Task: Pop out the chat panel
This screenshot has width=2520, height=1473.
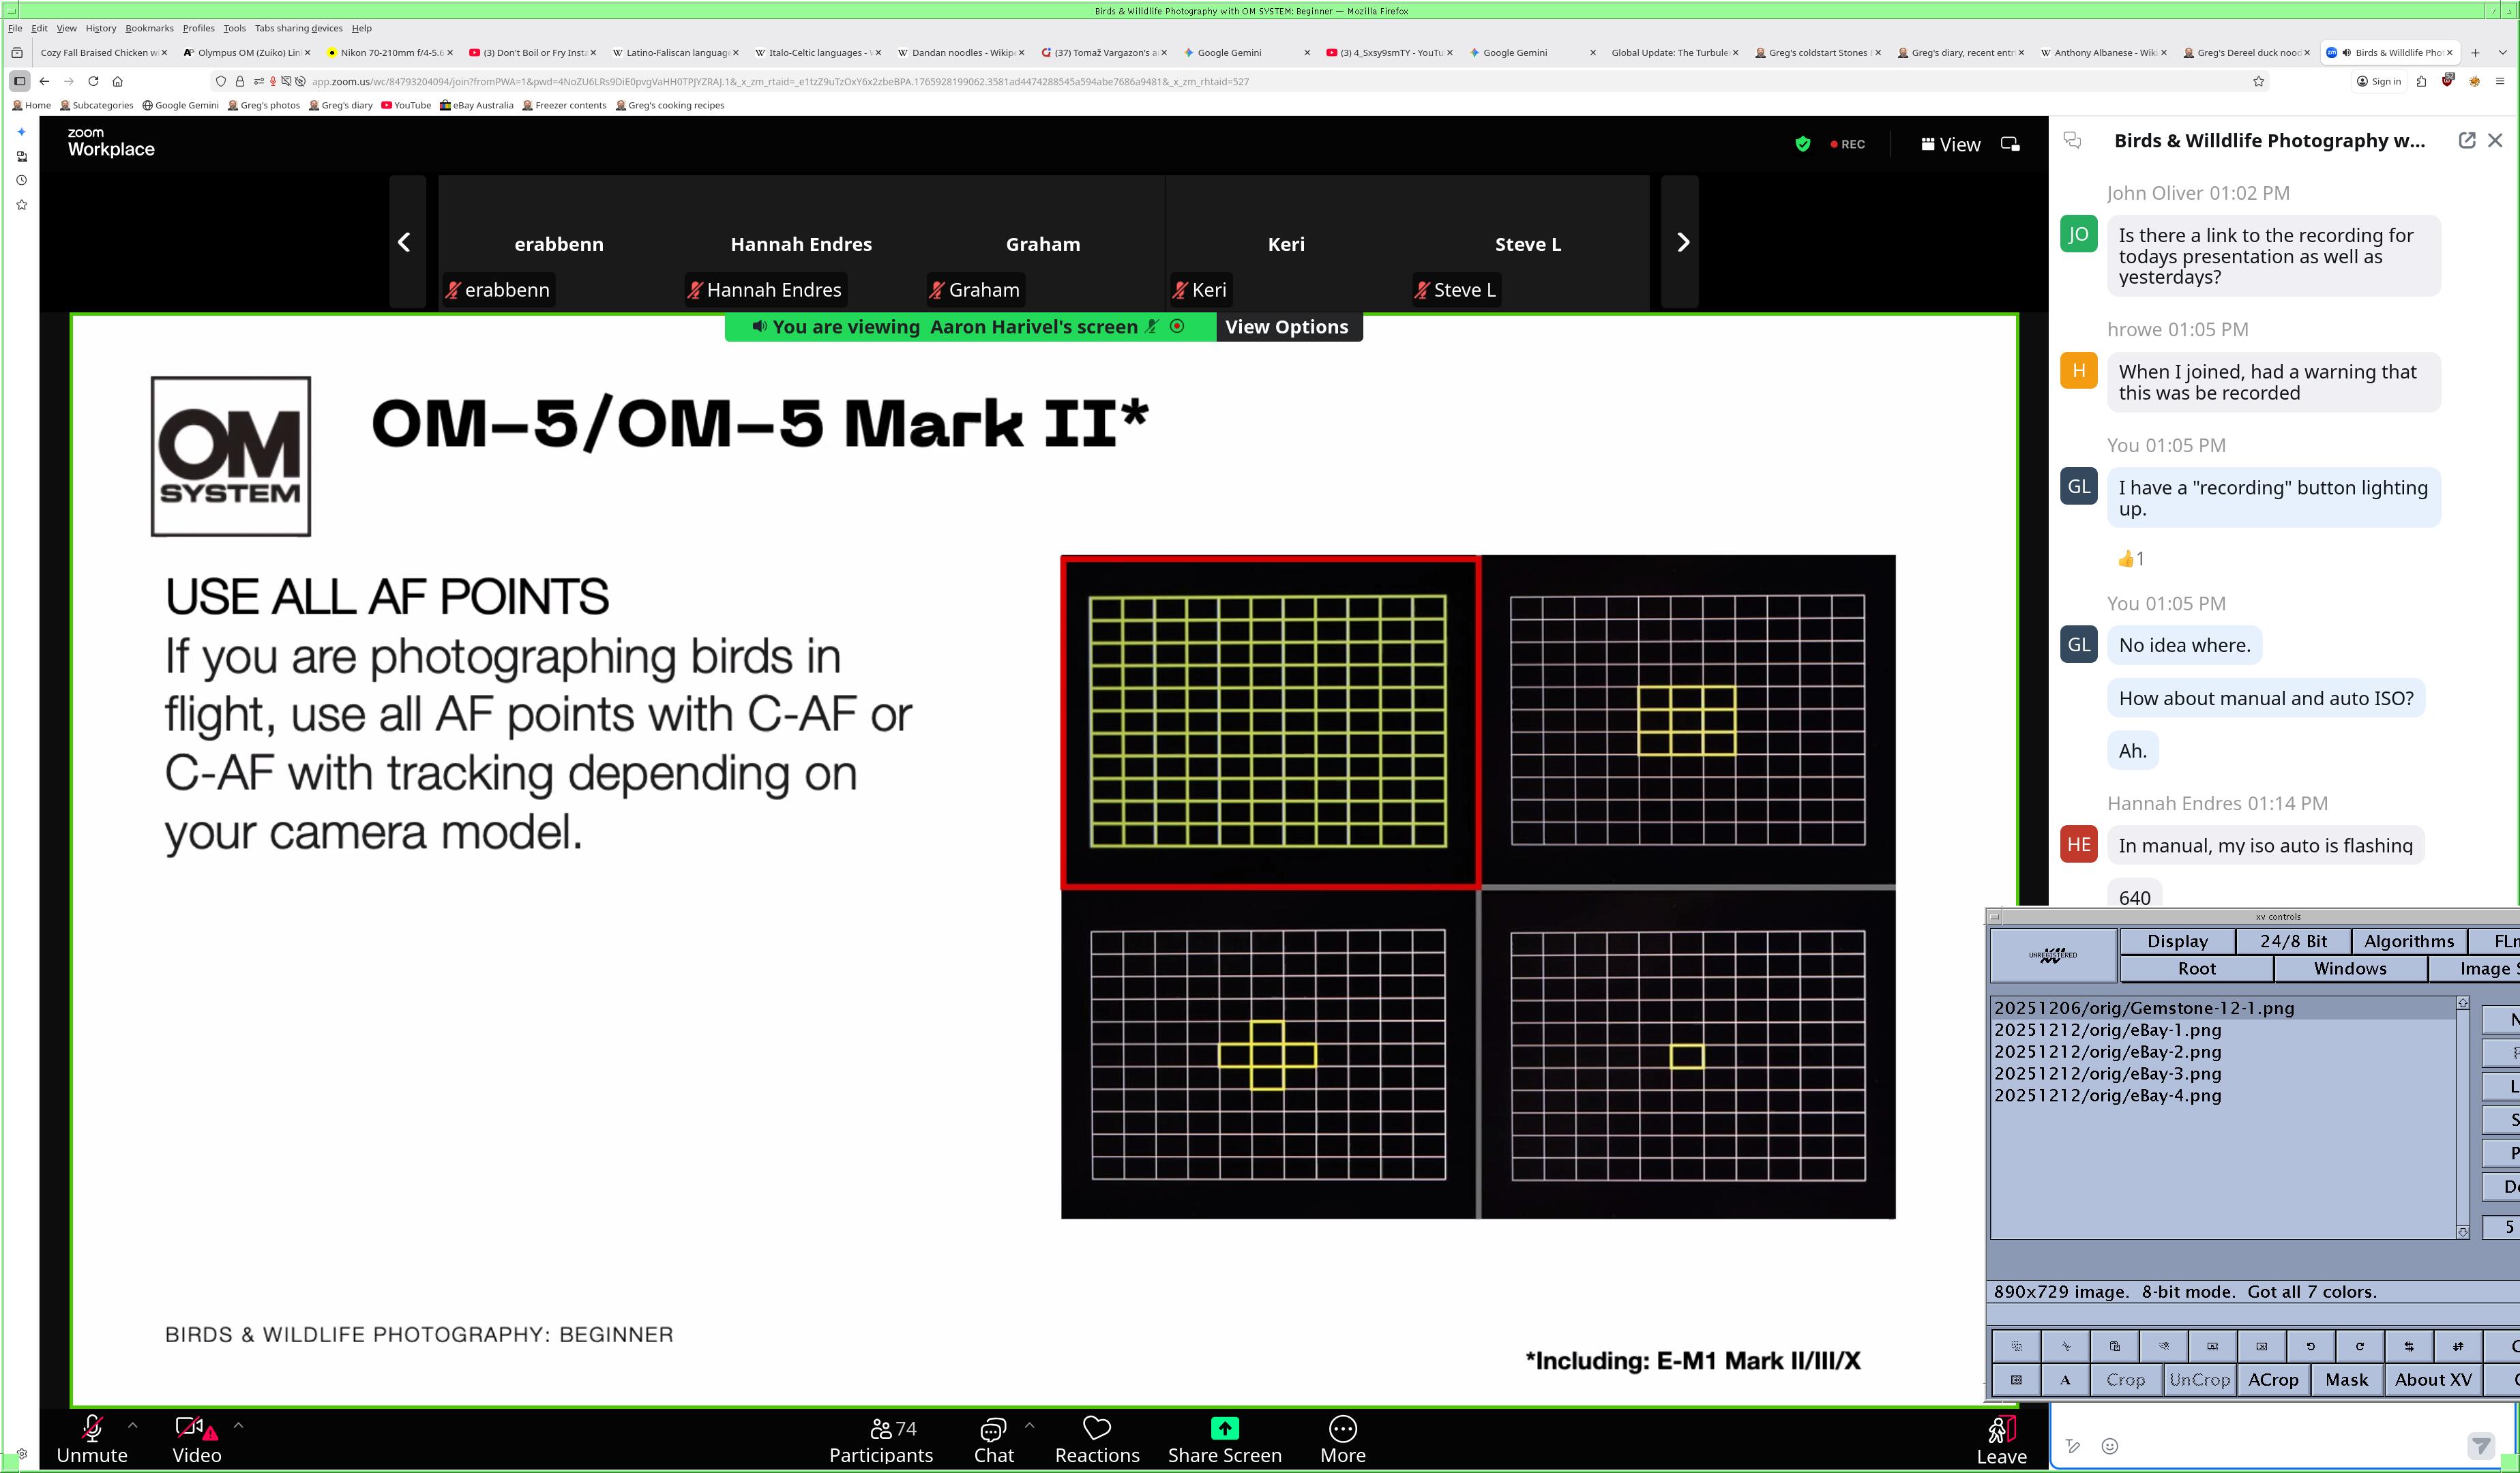Action: pos(2466,141)
